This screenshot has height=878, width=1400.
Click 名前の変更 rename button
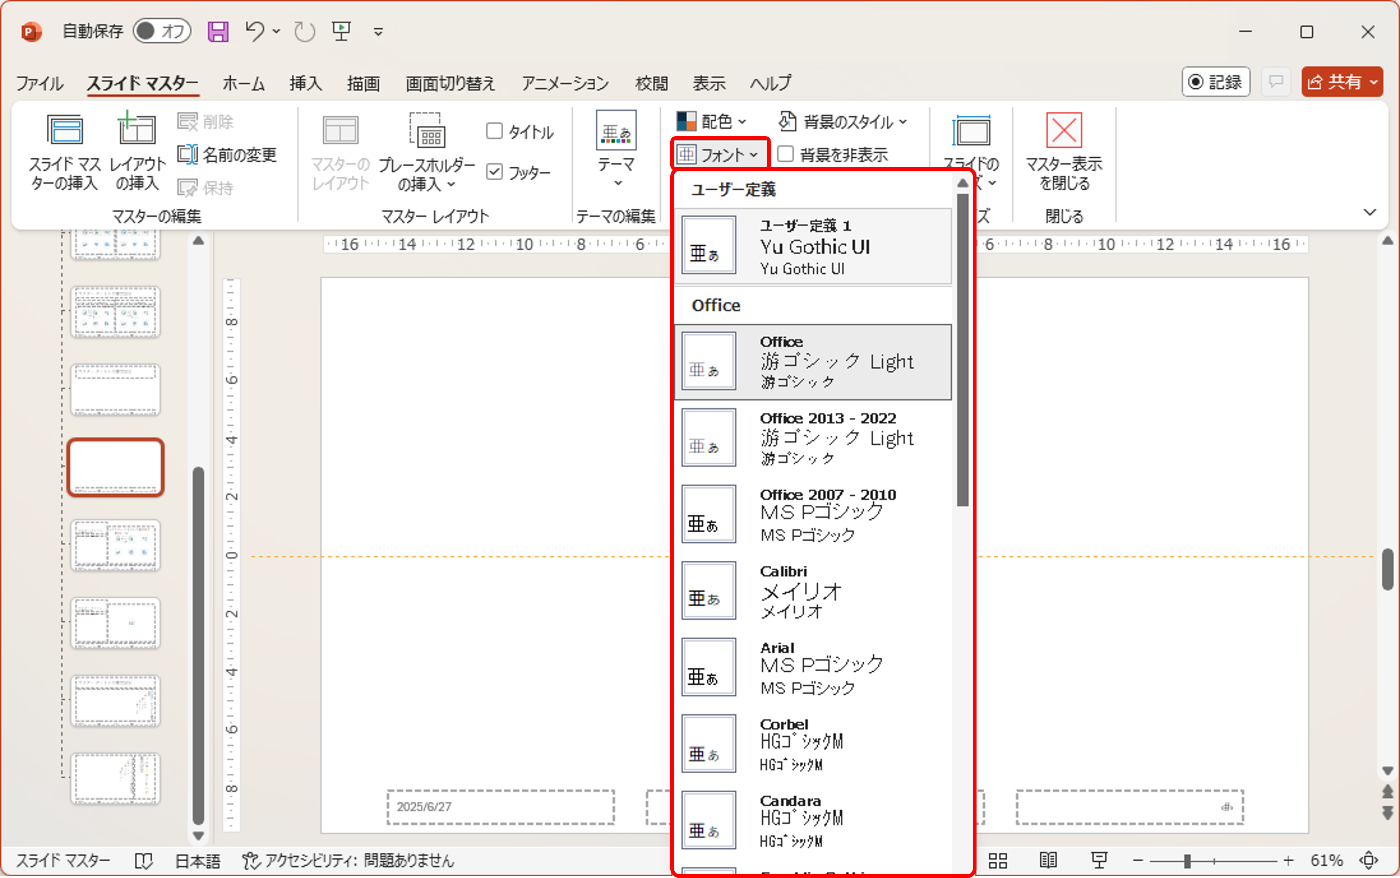click(227, 154)
